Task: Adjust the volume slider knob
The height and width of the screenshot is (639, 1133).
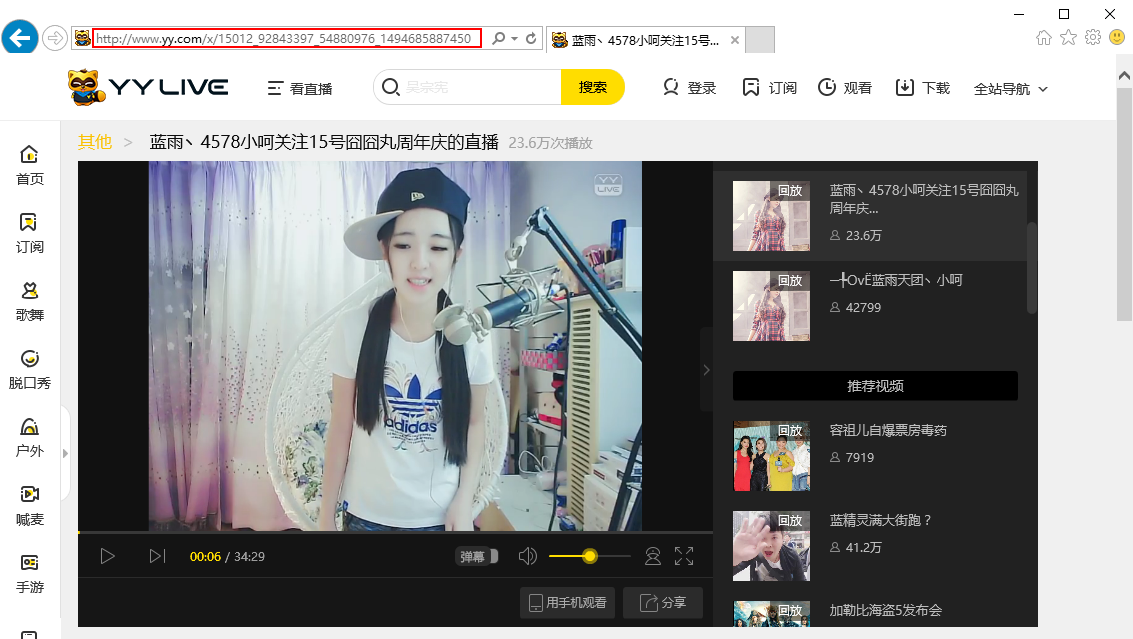Action: (590, 556)
